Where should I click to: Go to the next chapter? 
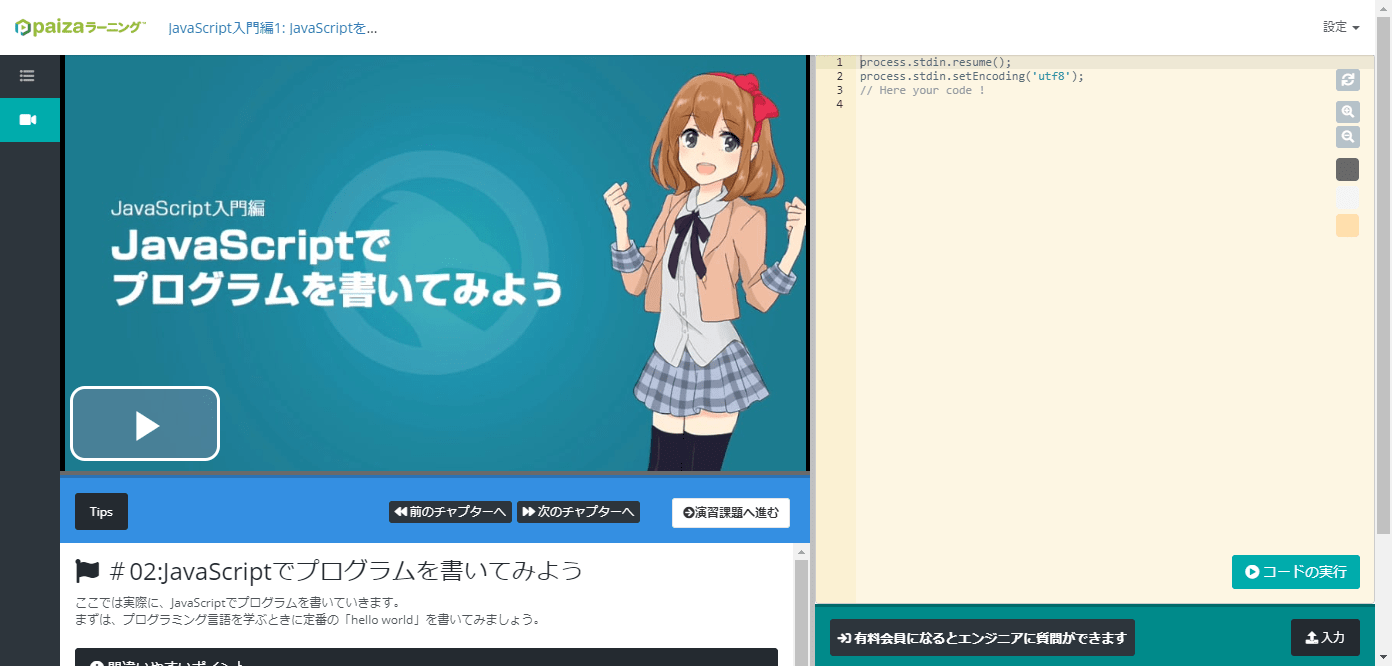click(x=578, y=511)
